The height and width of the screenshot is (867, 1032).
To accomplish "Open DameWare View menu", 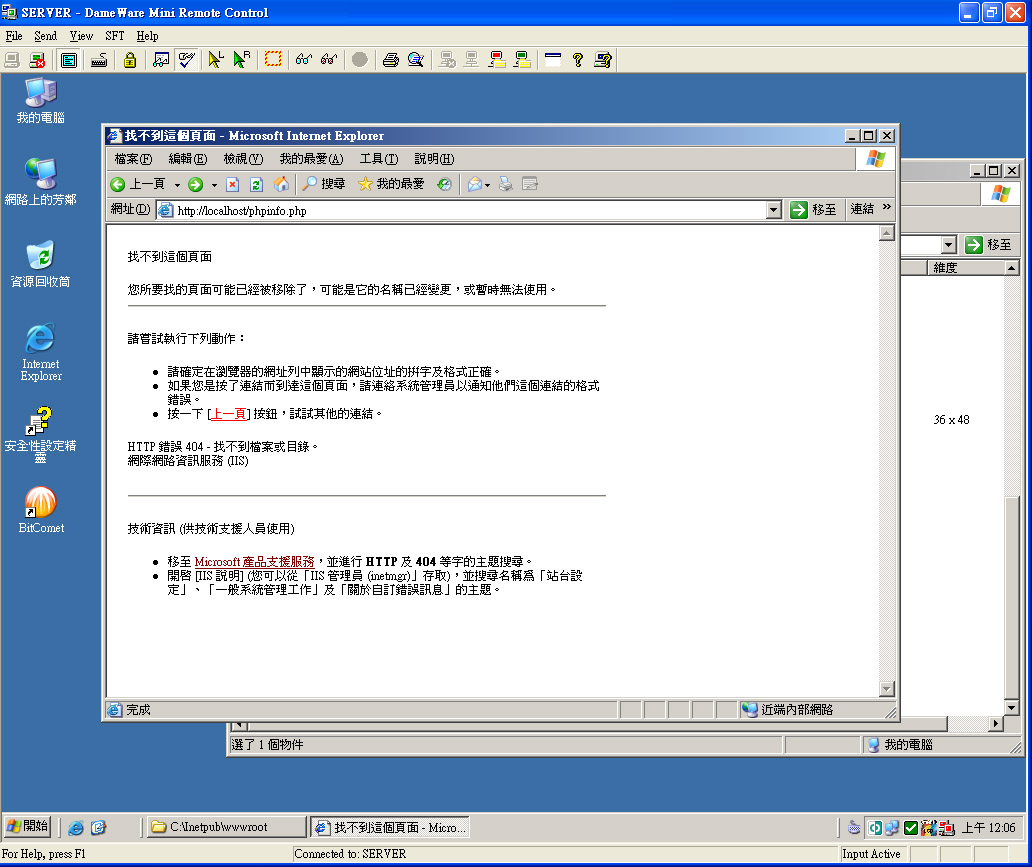I will 81,36.
